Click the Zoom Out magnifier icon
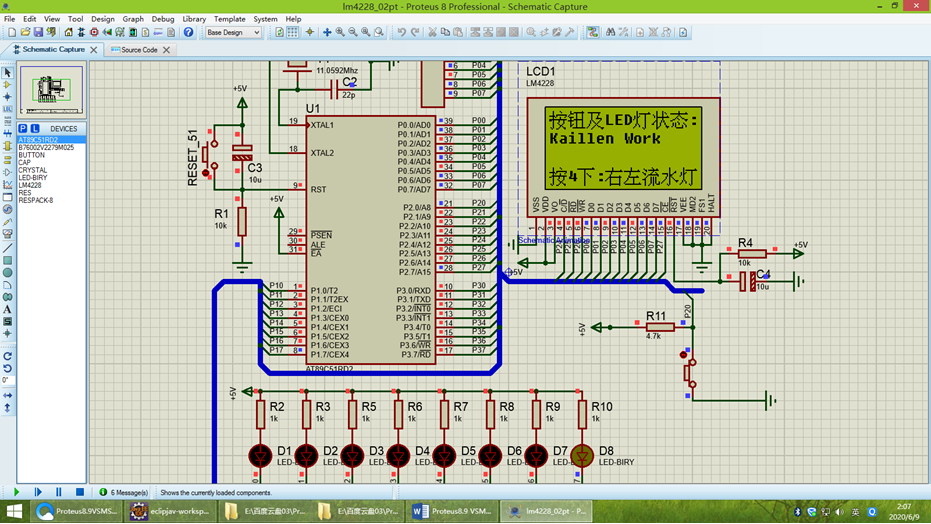The image size is (931, 524). [x=353, y=33]
